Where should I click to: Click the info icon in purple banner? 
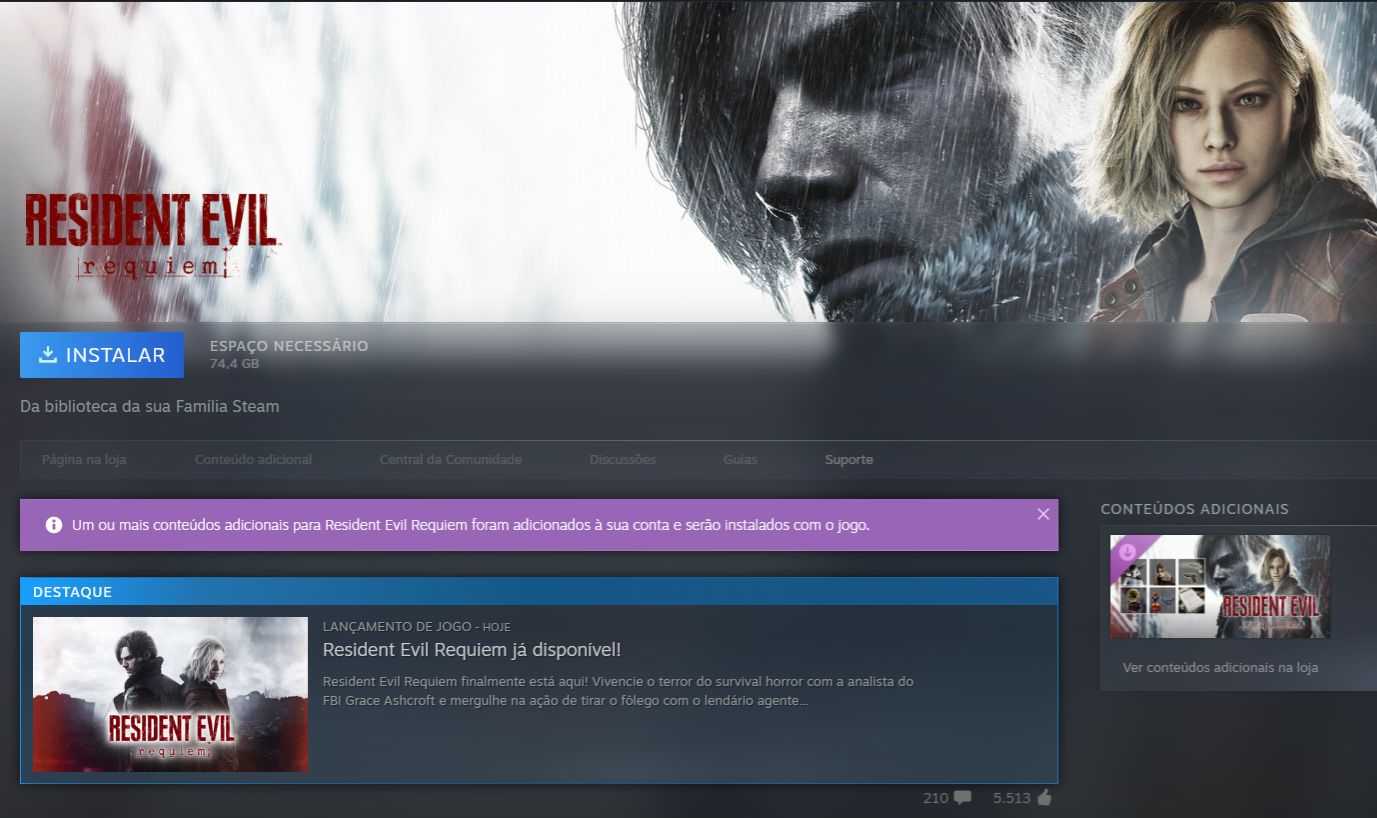coord(53,525)
